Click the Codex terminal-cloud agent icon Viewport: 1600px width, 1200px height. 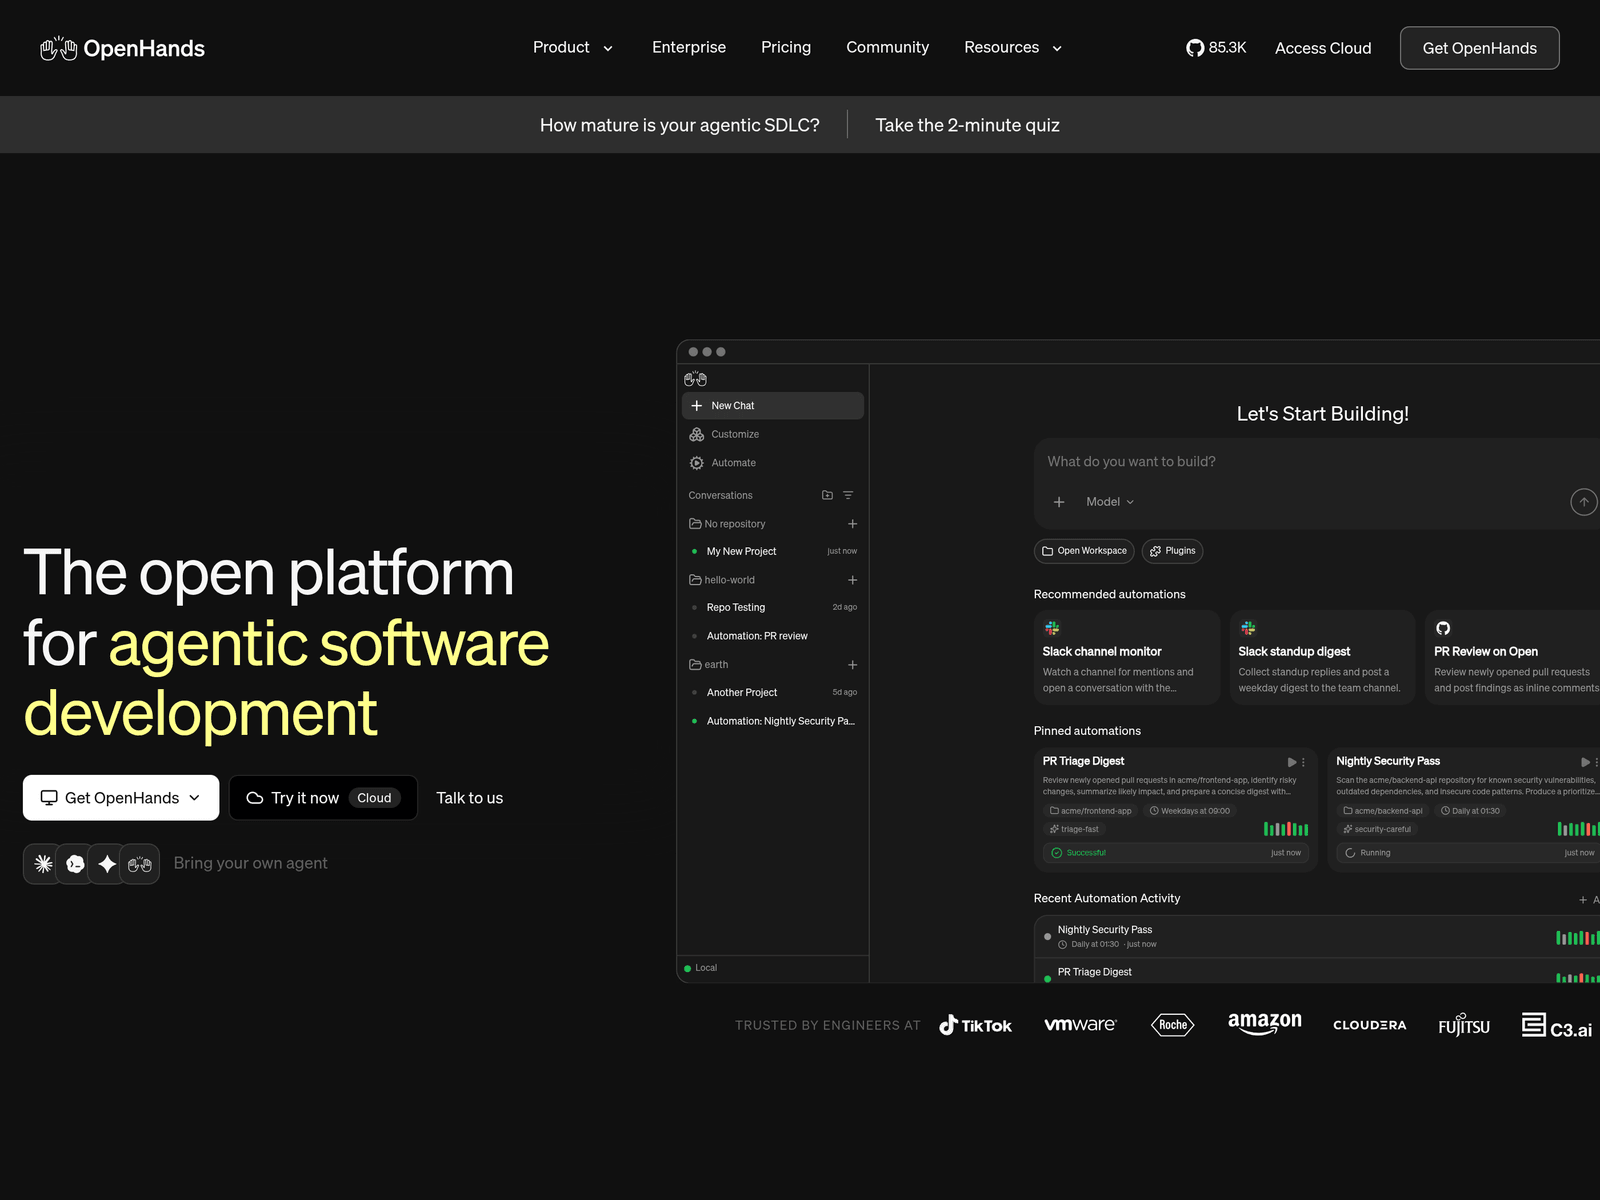click(x=75, y=864)
